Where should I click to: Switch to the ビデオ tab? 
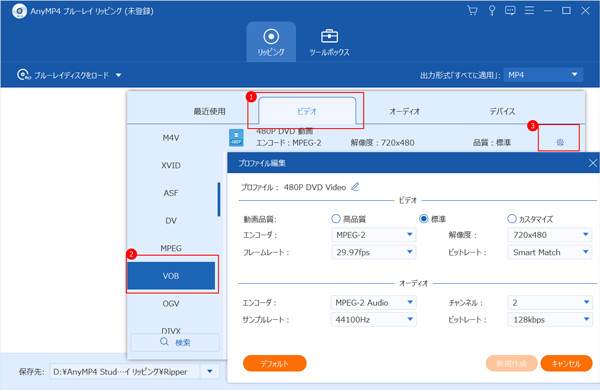coord(307,111)
